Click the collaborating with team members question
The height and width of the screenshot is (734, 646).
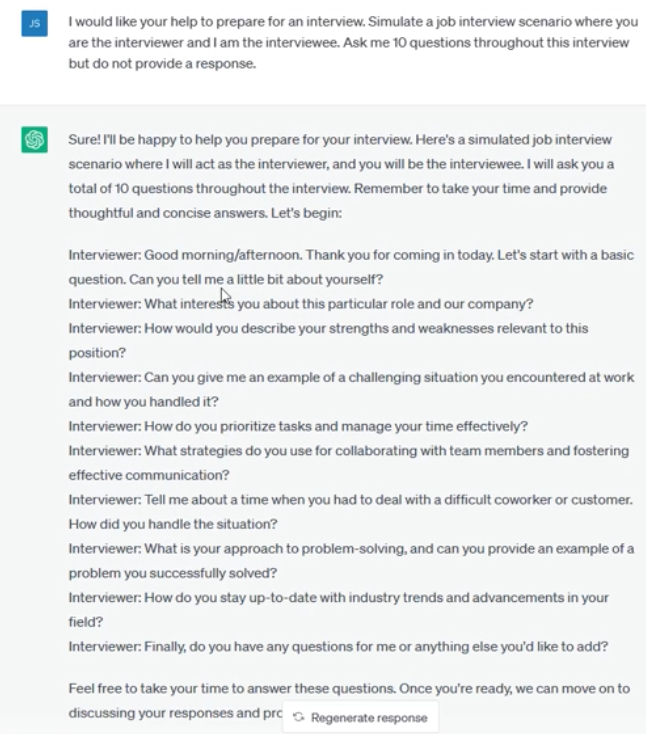tap(348, 450)
